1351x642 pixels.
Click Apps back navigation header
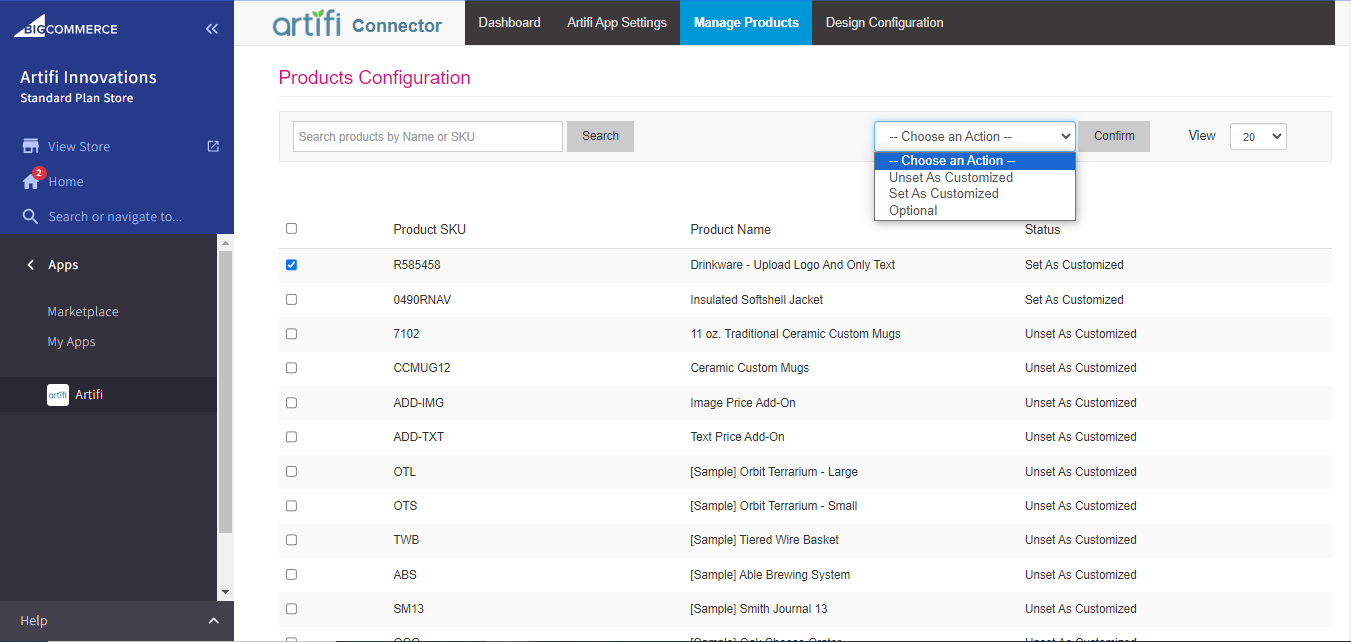(x=63, y=265)
